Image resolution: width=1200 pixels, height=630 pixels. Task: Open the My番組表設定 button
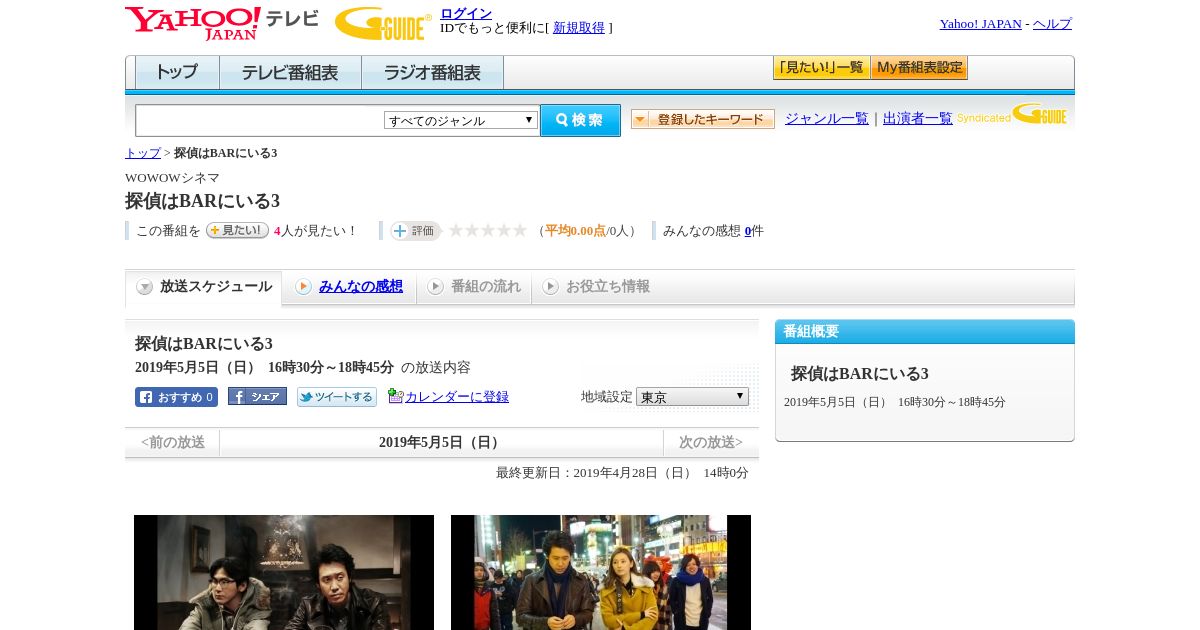[x=919, y=68]
